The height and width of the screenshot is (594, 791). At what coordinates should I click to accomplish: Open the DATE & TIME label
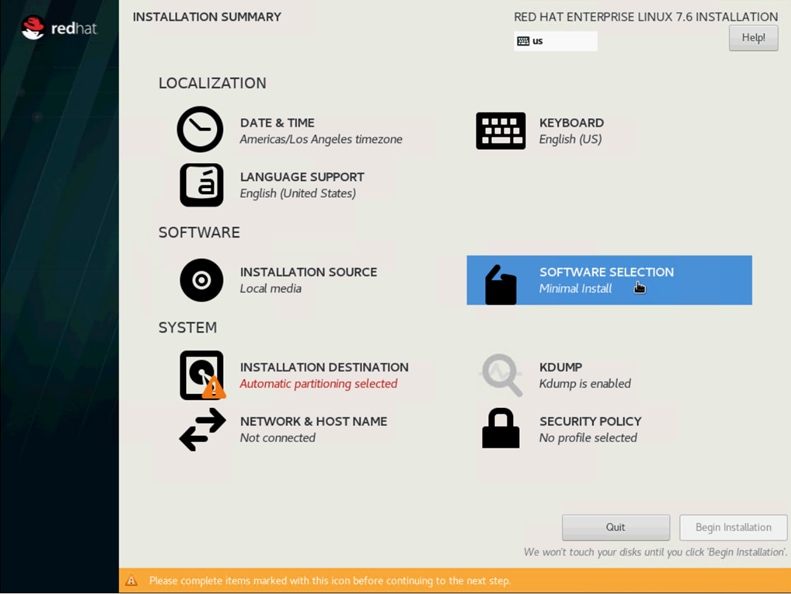pos(277,123)
